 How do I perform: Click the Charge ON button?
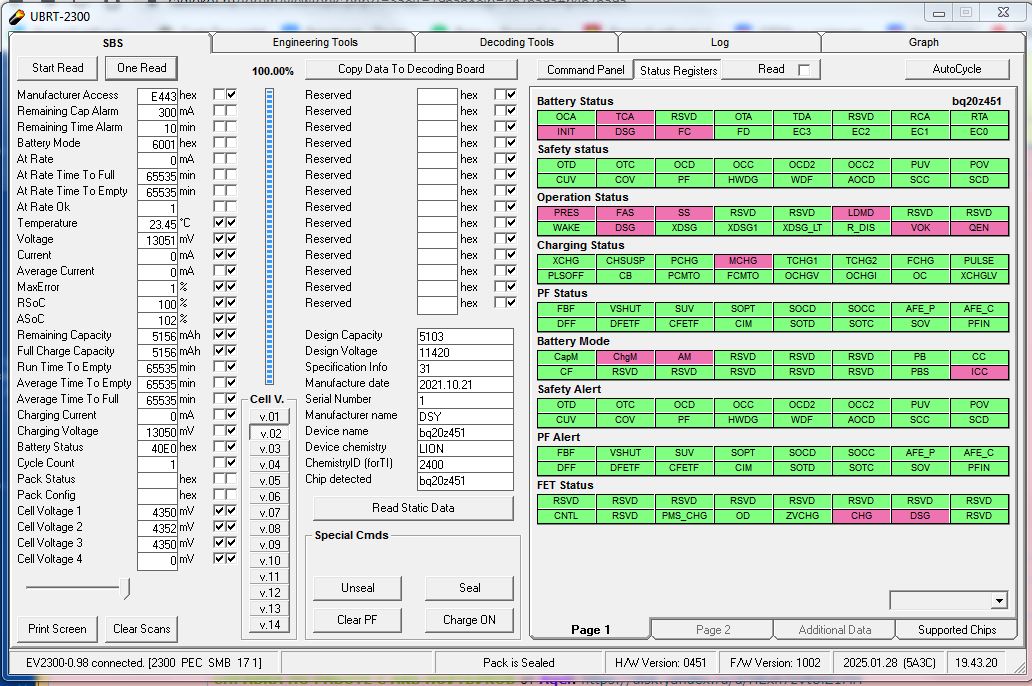point(469,619)
